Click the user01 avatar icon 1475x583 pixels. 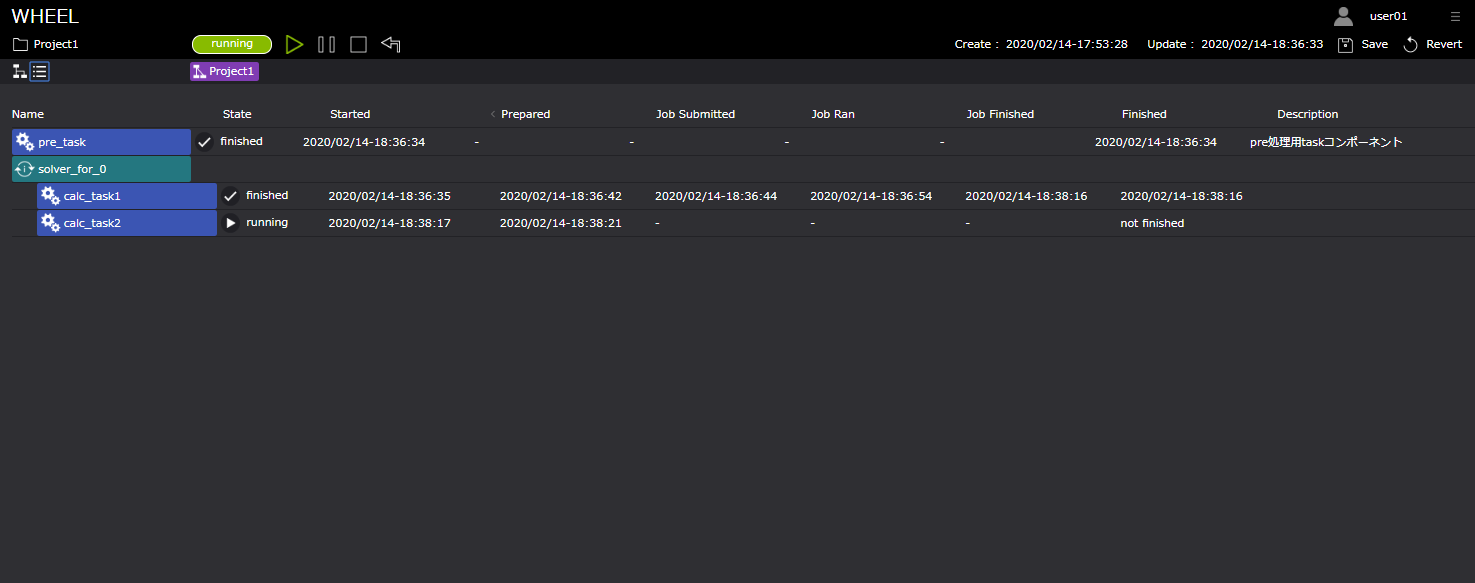point(1343,16)
